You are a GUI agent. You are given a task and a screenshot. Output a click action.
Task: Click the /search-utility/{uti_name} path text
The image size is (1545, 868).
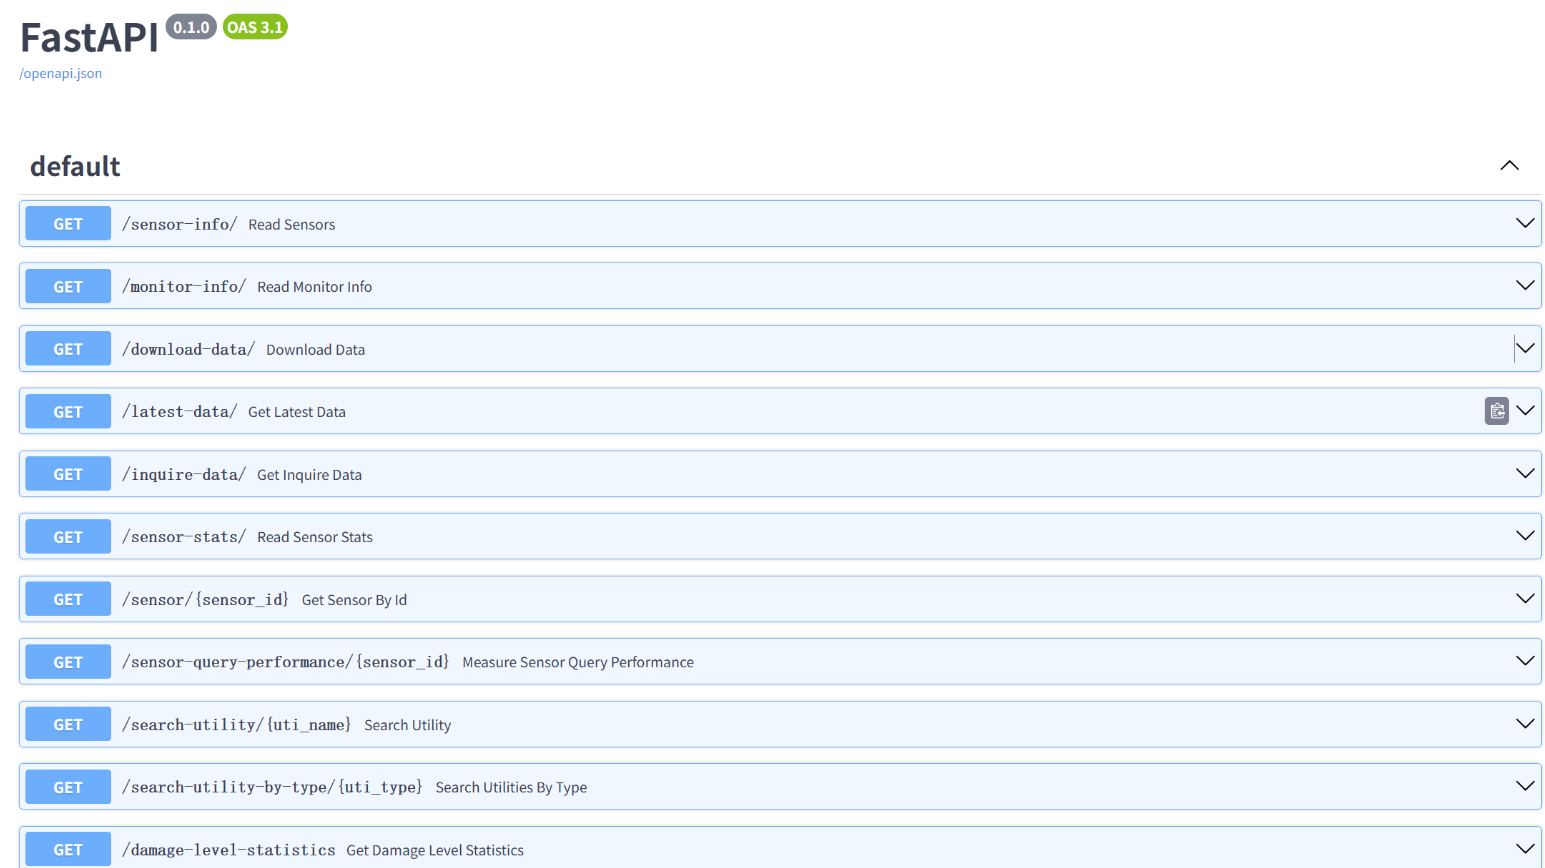[237, 724]
